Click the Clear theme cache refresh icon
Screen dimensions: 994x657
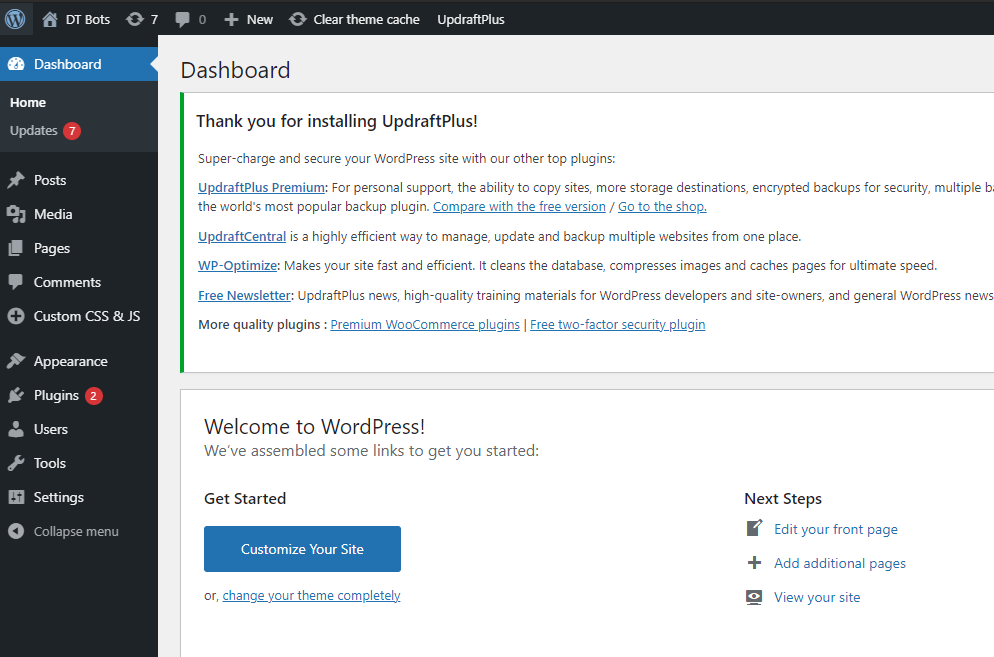click(297, 20)
